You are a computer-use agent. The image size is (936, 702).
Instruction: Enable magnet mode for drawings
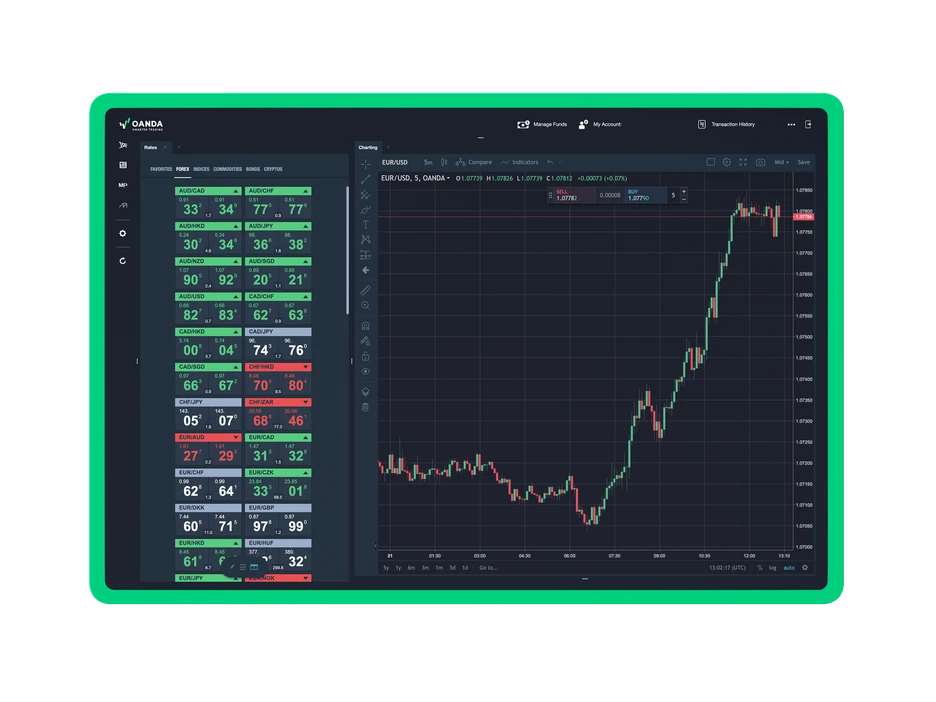click(366, 326)
